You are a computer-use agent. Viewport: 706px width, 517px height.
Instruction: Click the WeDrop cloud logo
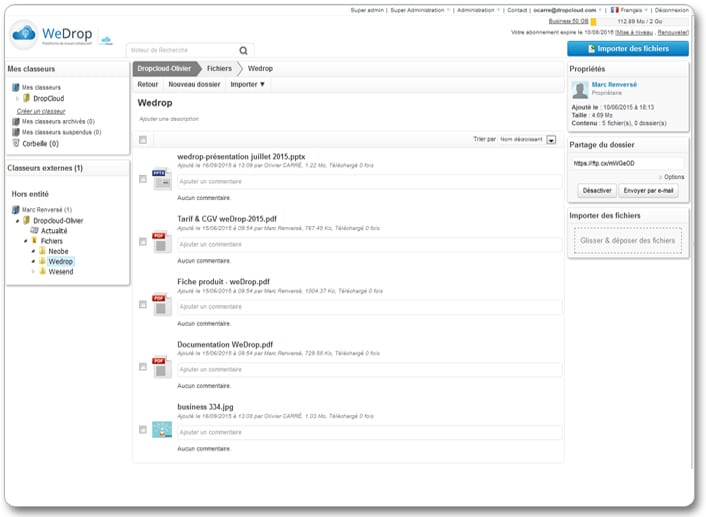point(24,34)
